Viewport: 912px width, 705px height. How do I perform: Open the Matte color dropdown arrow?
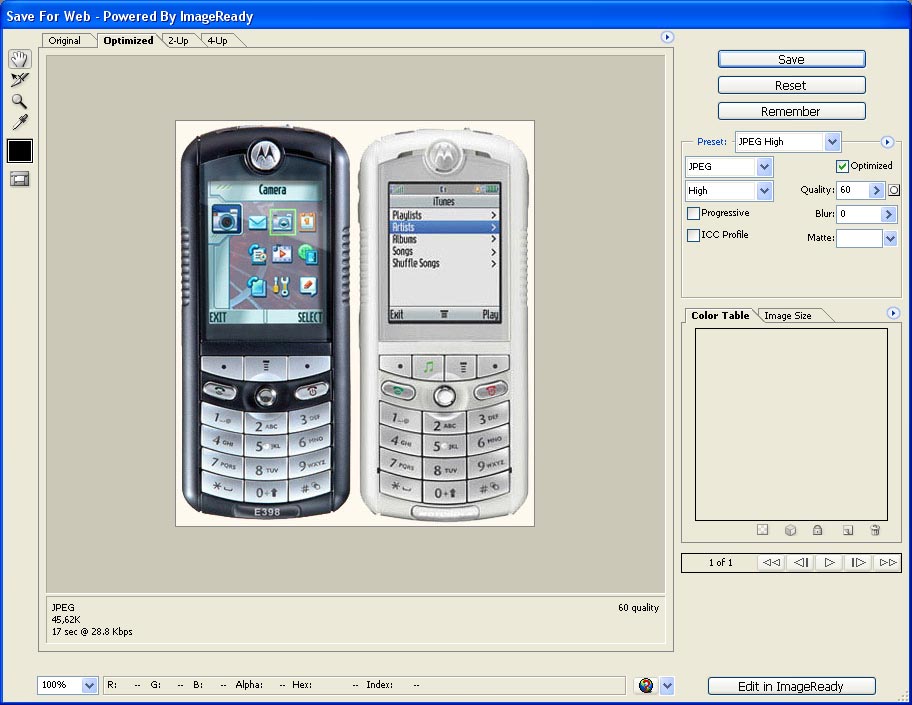click(x=890, y=238)
